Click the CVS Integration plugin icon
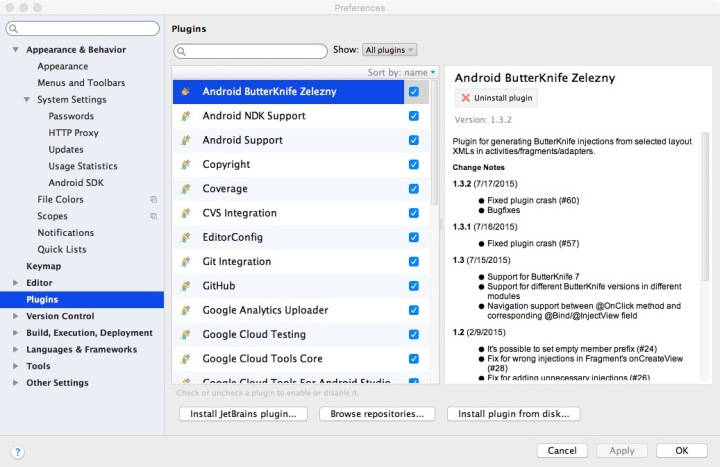This screenshot has width=720, height=467. (x=186, y=213)
